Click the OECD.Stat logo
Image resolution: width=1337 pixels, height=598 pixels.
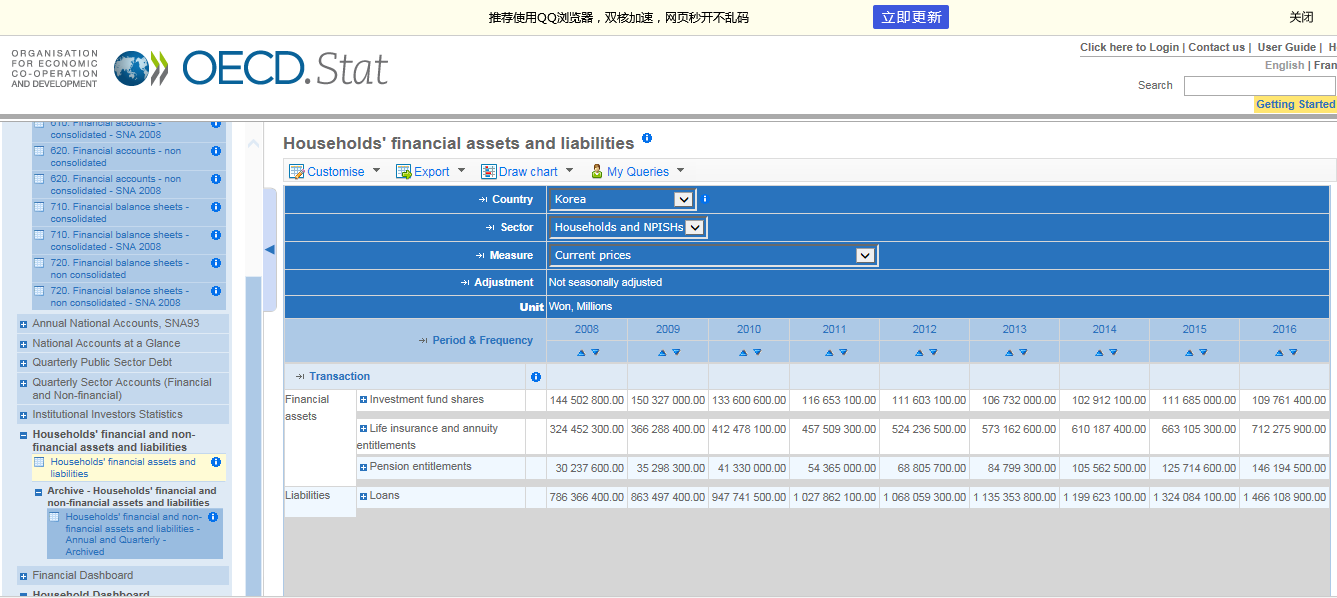(x=250, y=68)
